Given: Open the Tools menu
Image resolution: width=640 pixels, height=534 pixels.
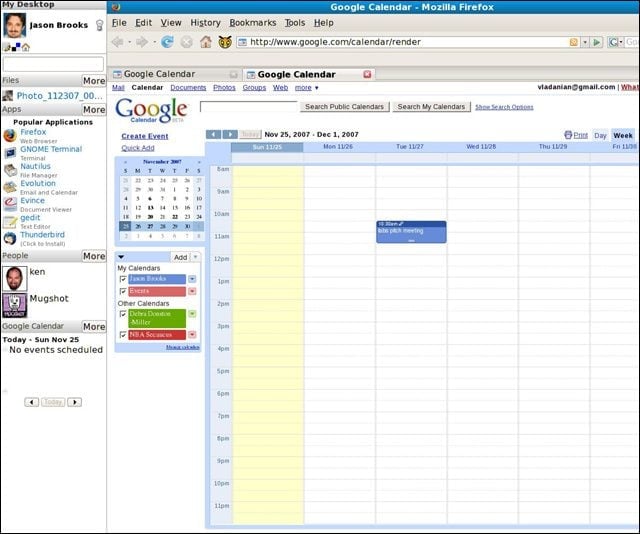Looking at the screenshot, I should pos(295,23).
